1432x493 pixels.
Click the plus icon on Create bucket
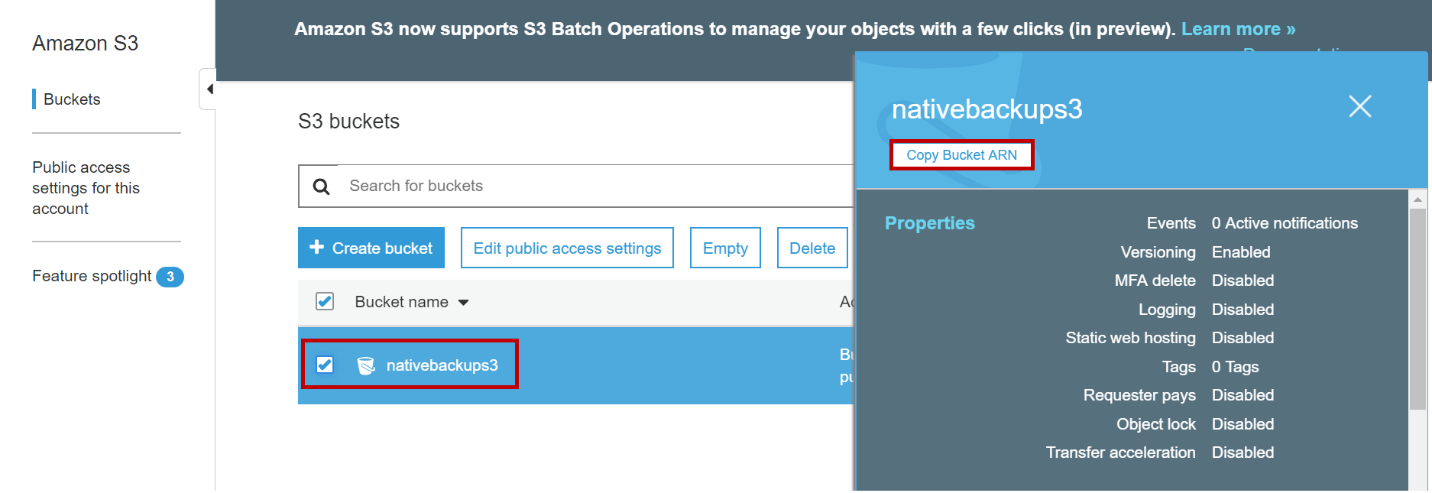tap(317, 248)
